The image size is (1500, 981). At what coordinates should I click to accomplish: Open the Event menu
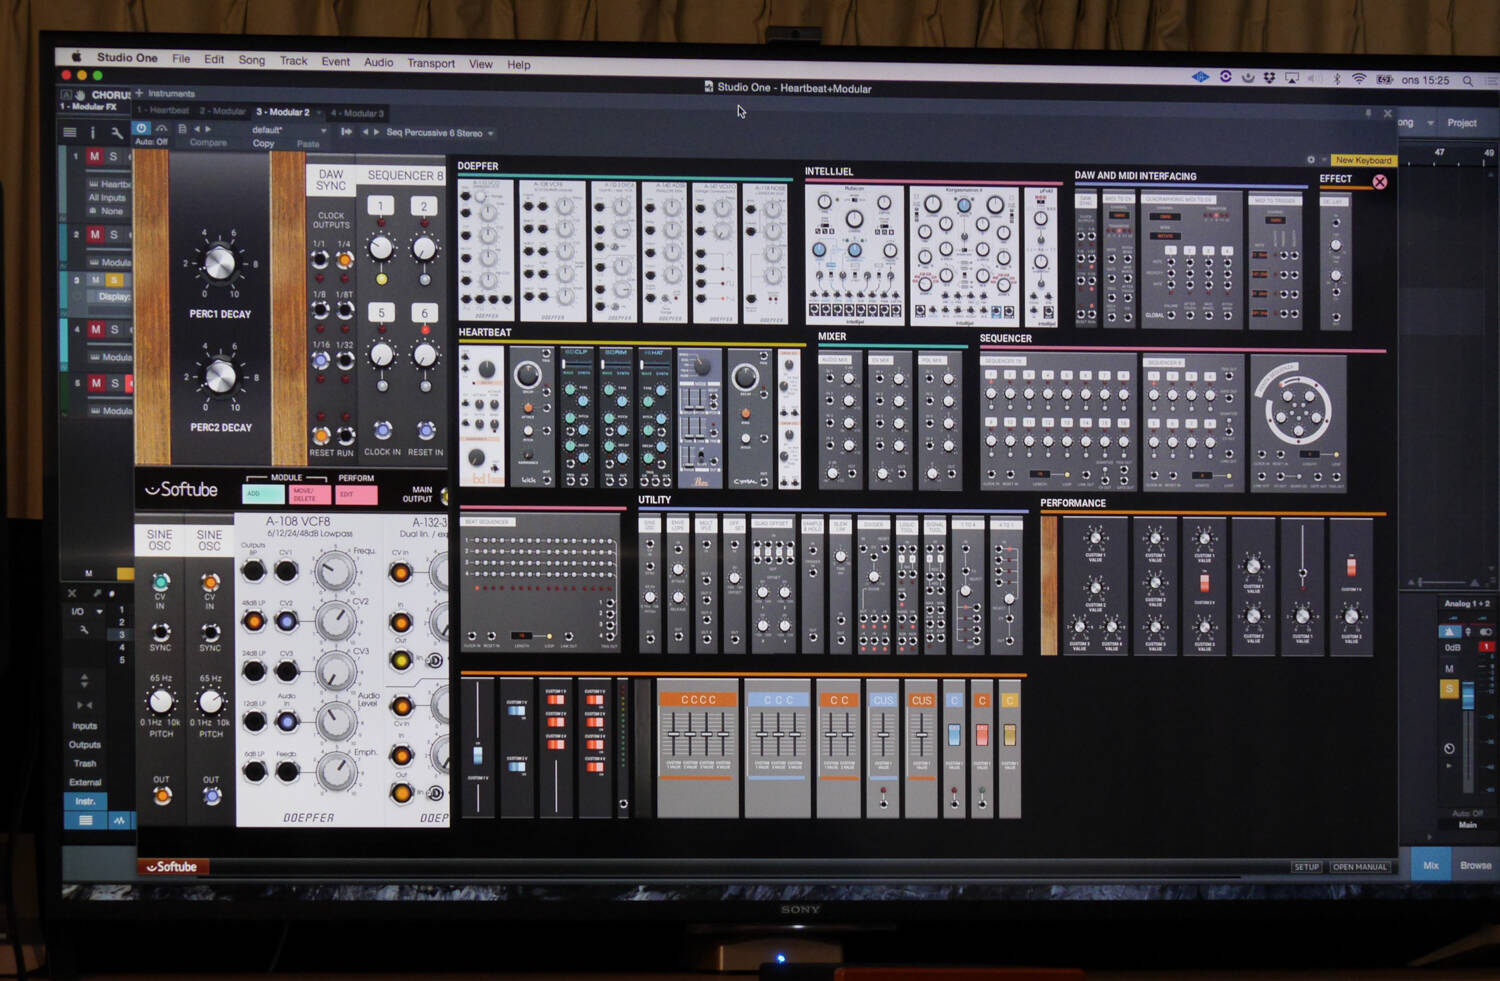point(336,61)
